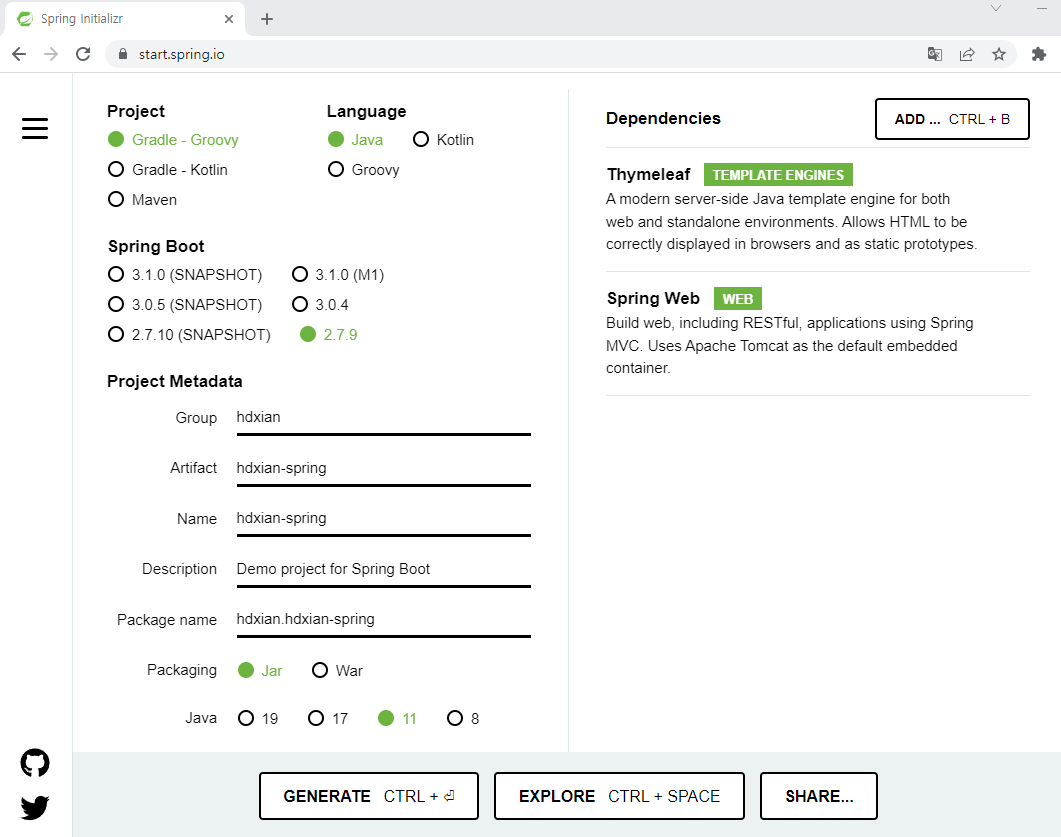
Task: Select Java version 17
Action: pos(328,718)
